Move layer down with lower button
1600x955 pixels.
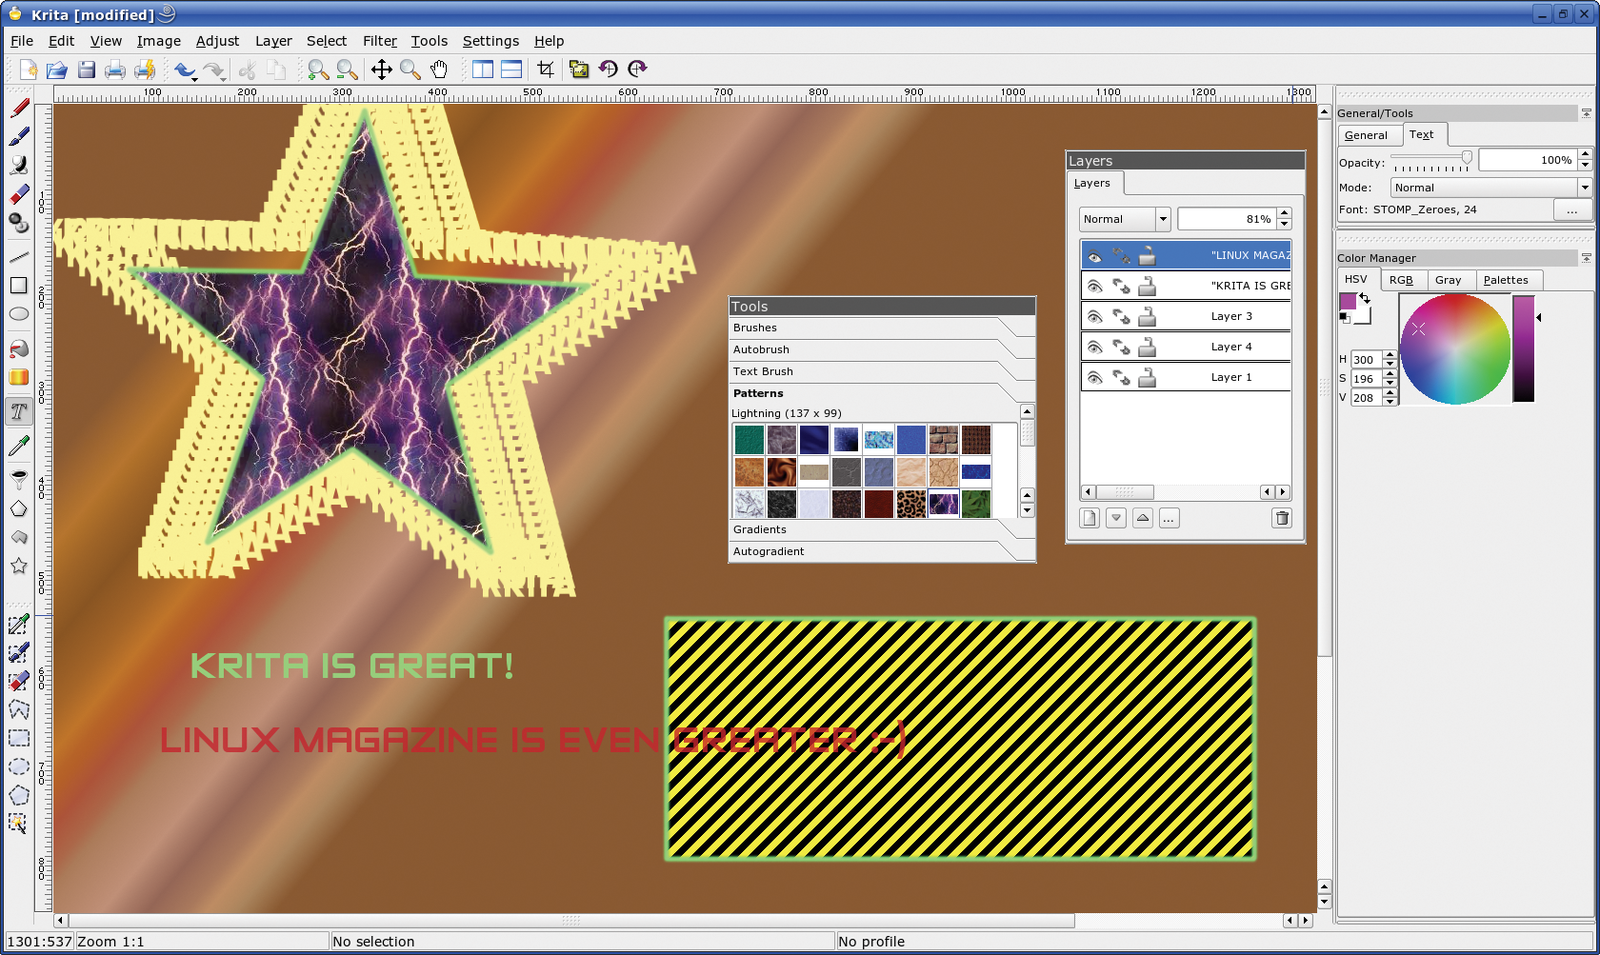pyautogui.click(x=1116, y=518)
